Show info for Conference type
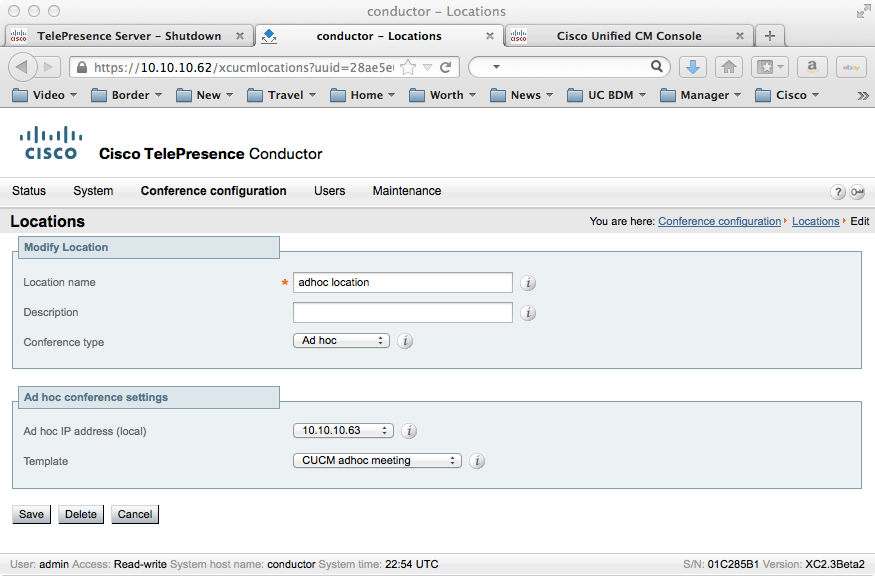This screenshot has height=576, width=875. [405, 341]
